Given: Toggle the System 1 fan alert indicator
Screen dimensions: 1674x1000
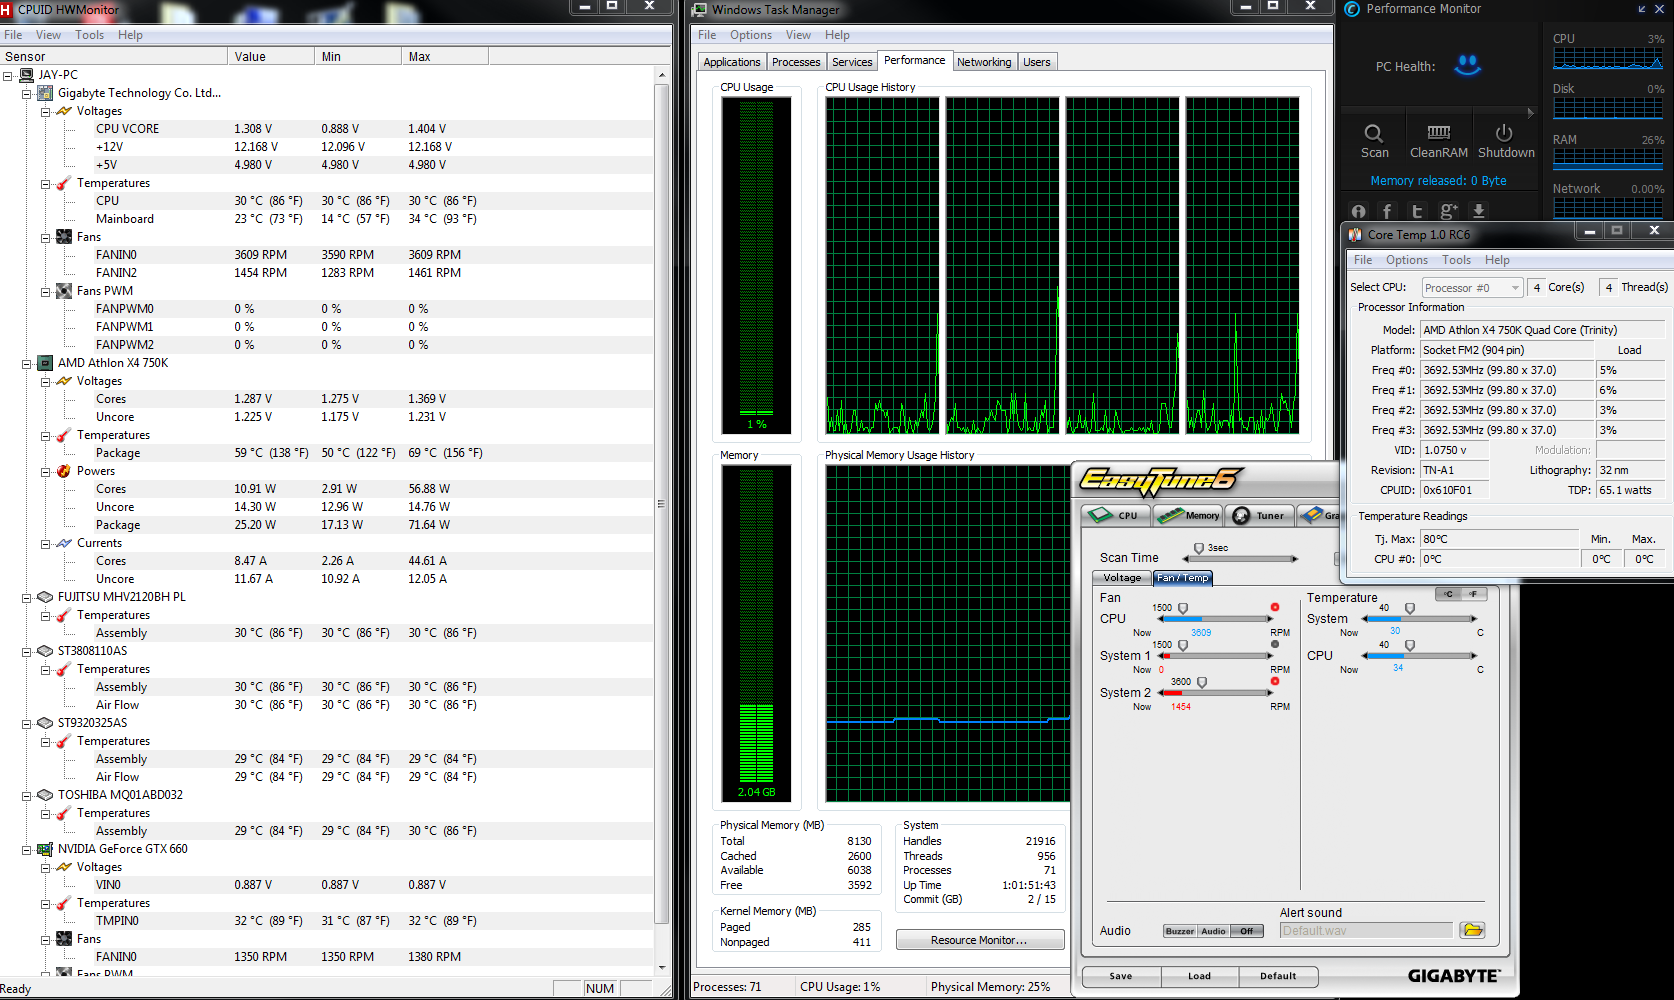Looking at the screenshot, I should click(1275, 644).
